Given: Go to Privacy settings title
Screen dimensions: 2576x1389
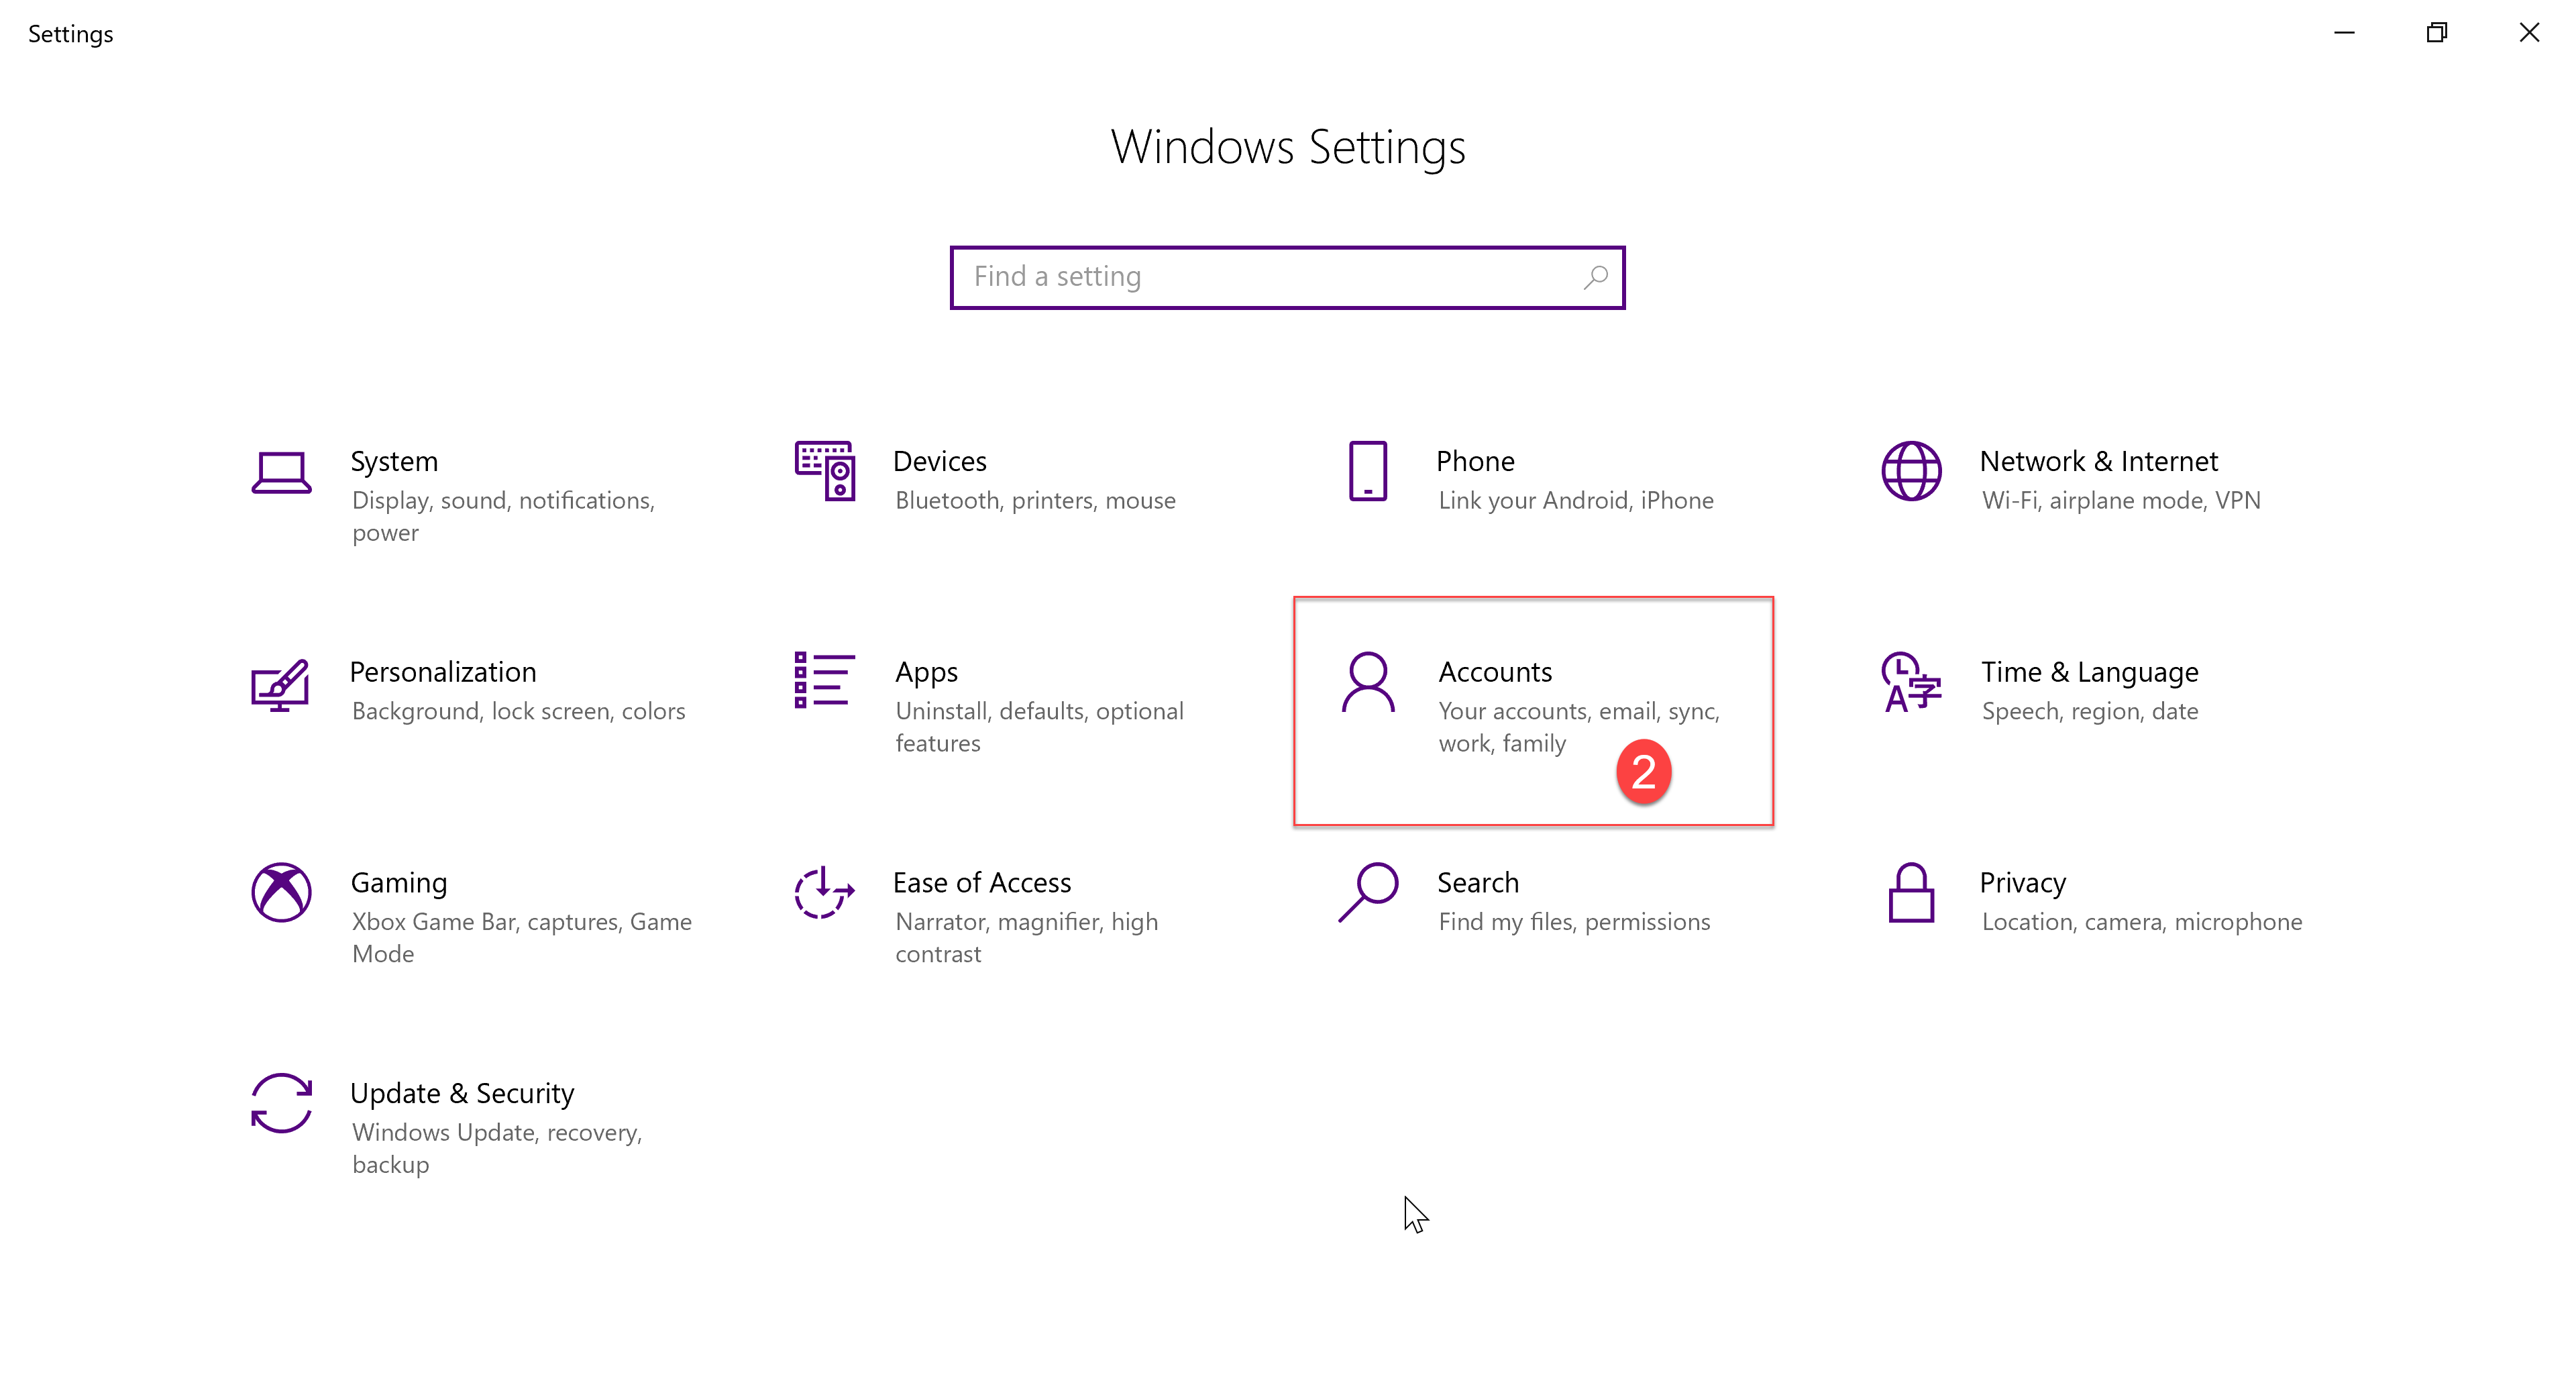Looking at the screenshot, I should pos(2022,882).
